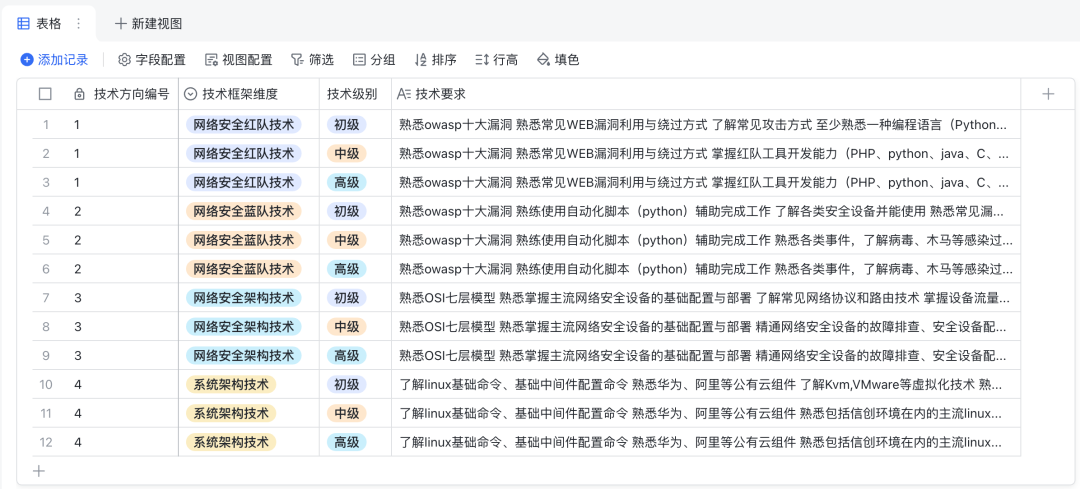Add a new column with header plus

[1048, 94]
